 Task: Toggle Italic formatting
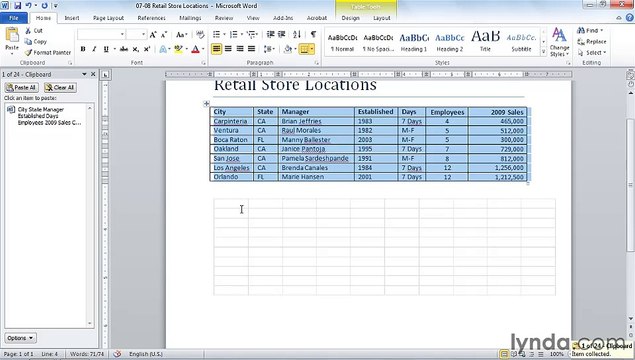tap(94, 49)
